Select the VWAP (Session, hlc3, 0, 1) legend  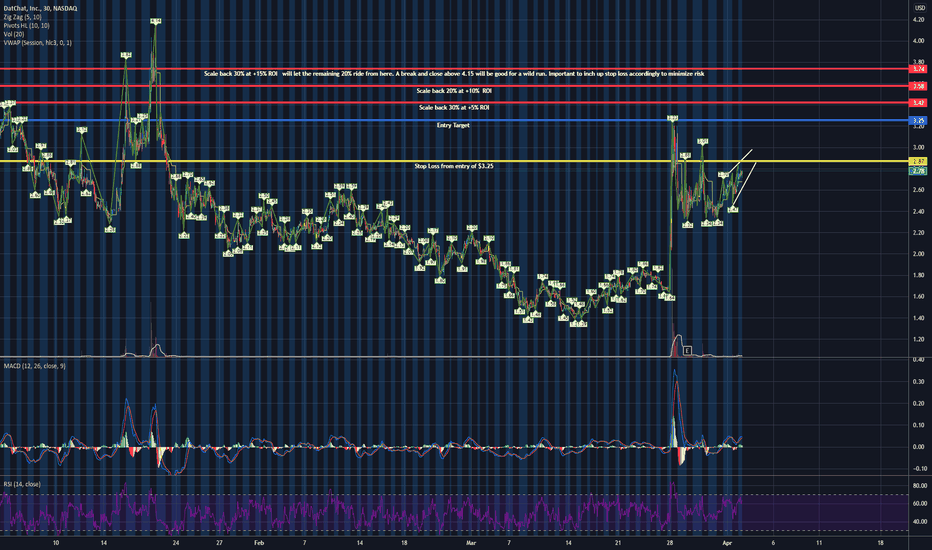pos(37,43)
